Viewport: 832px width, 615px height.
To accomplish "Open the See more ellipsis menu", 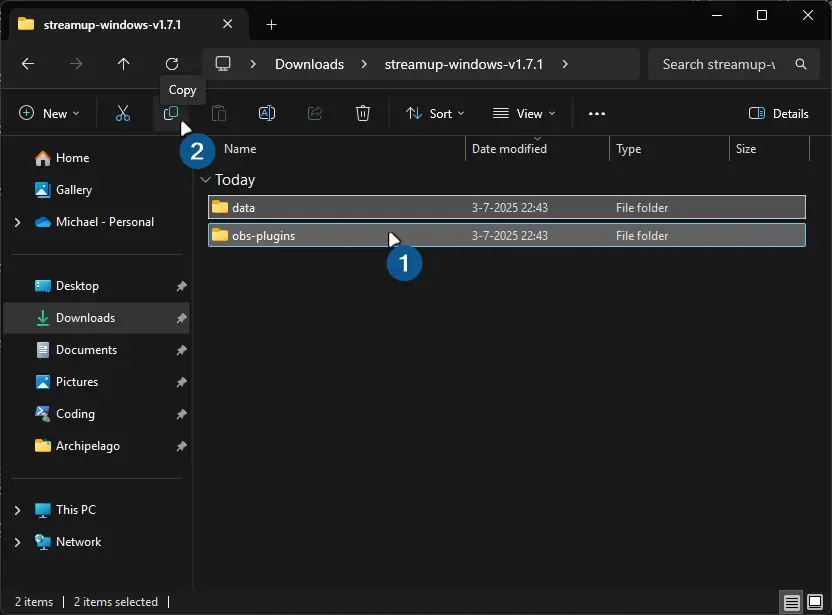I will [597, 114].
